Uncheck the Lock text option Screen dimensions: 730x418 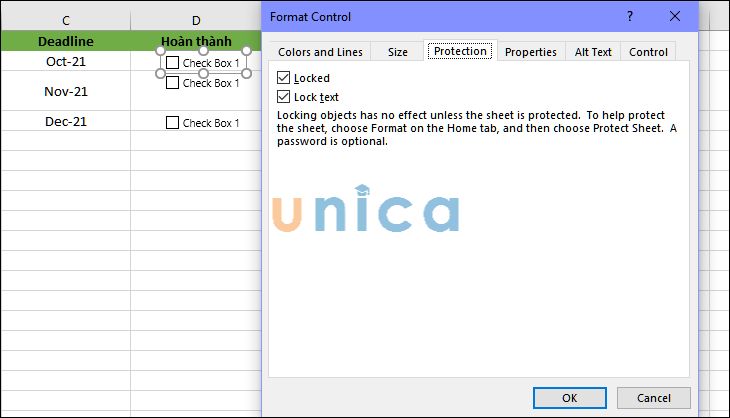(284, 97)
